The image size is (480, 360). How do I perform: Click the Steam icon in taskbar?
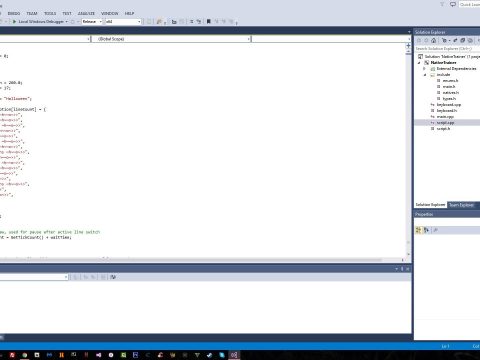pyautogui.click(x=209, y=355)
